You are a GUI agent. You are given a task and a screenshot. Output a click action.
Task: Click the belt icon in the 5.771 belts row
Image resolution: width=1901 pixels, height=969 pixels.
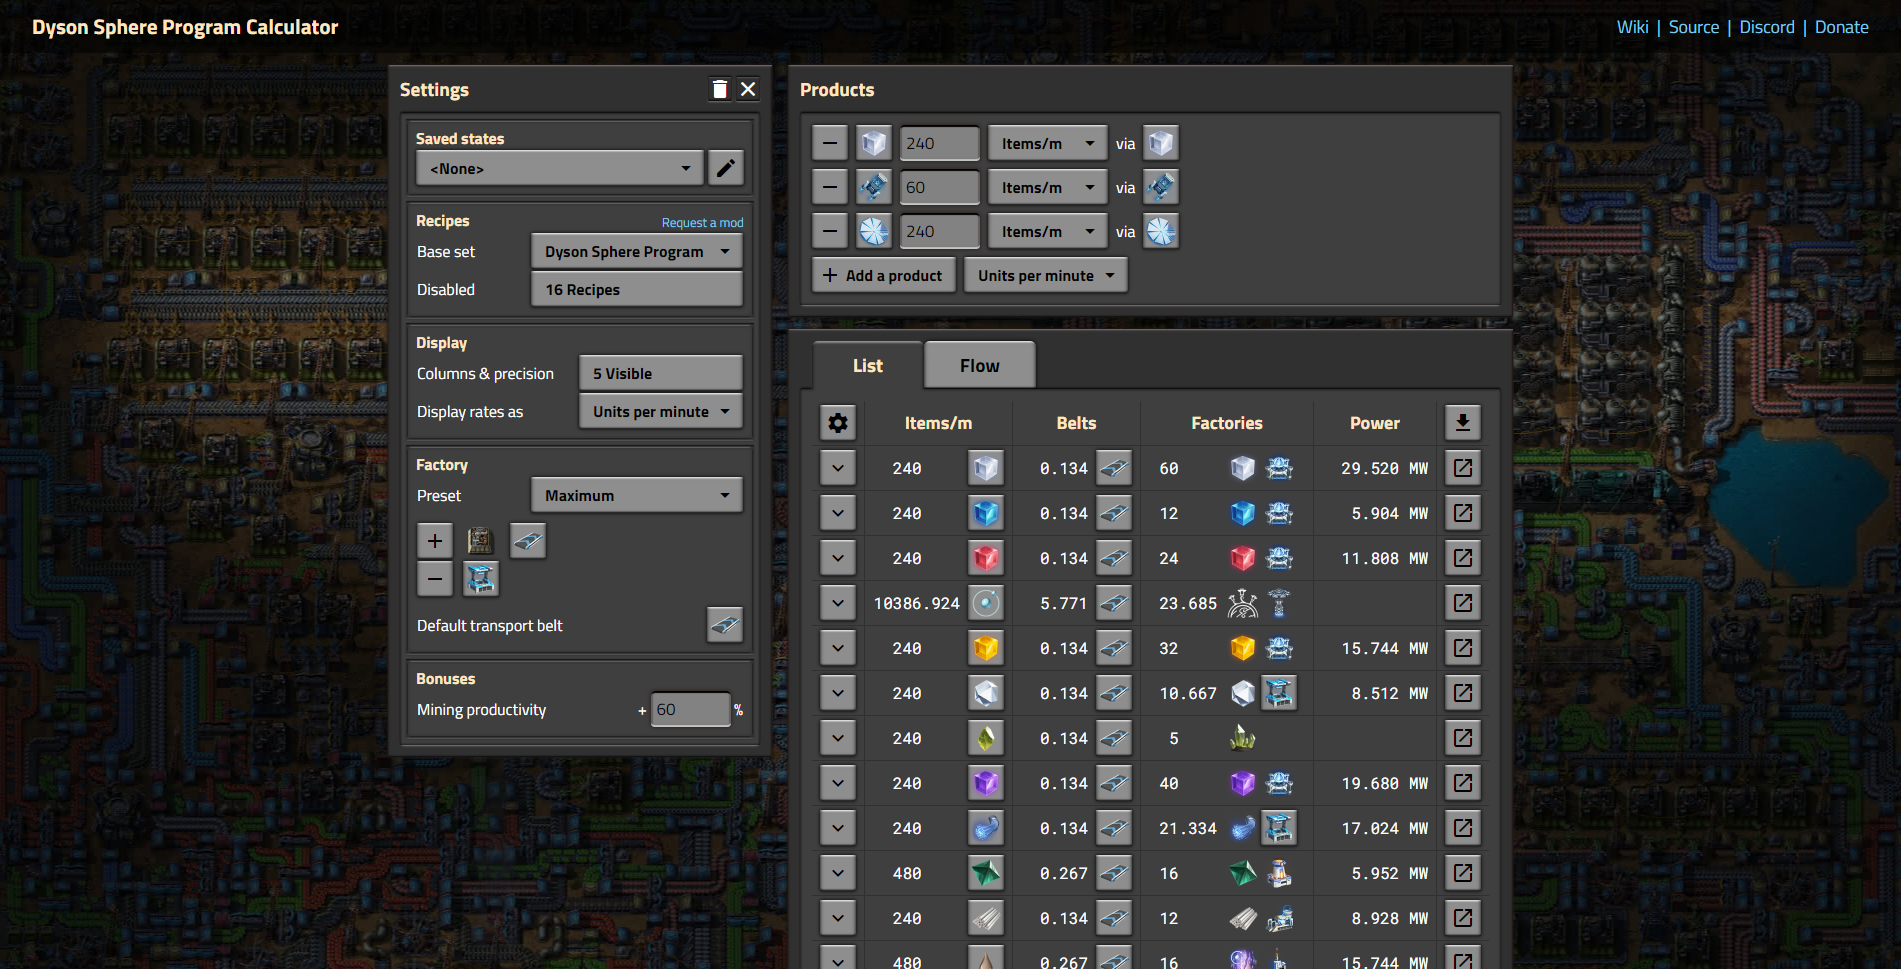[1114, 603]
